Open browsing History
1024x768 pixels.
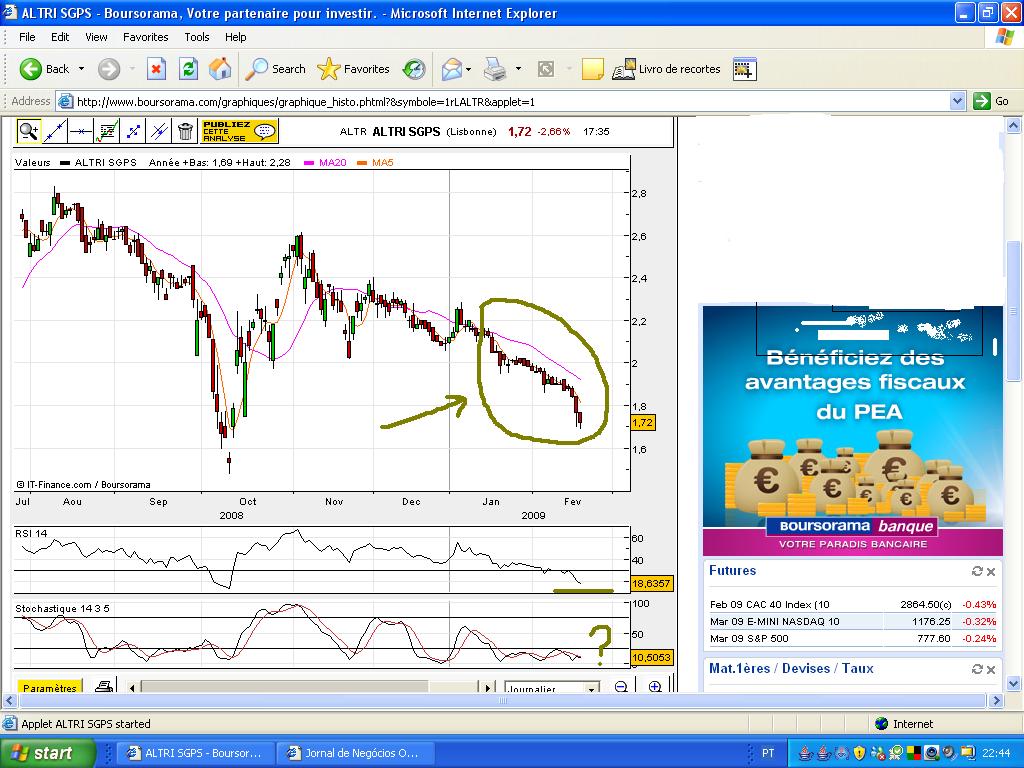(x=414, y=69)
